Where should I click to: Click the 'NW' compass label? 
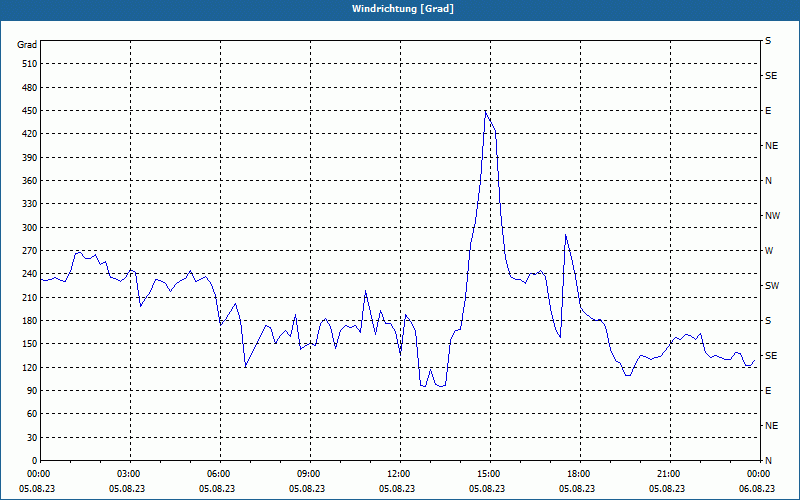[x=772, y=216]
